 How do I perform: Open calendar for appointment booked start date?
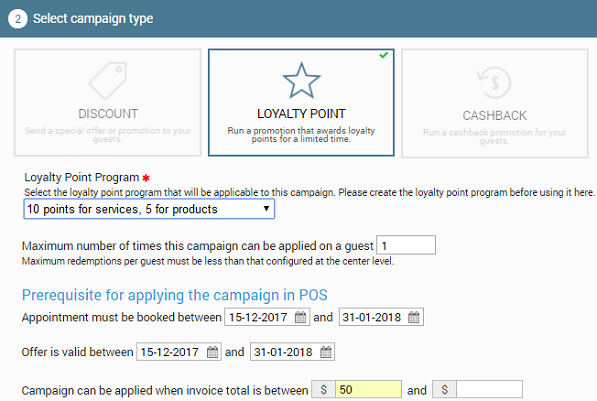click(300, 317)
